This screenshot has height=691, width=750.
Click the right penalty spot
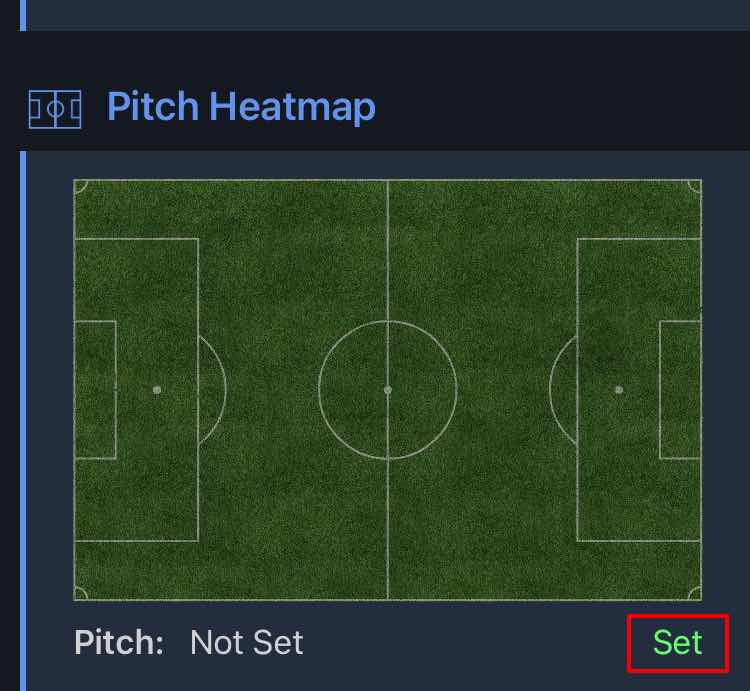click(619, 389)
